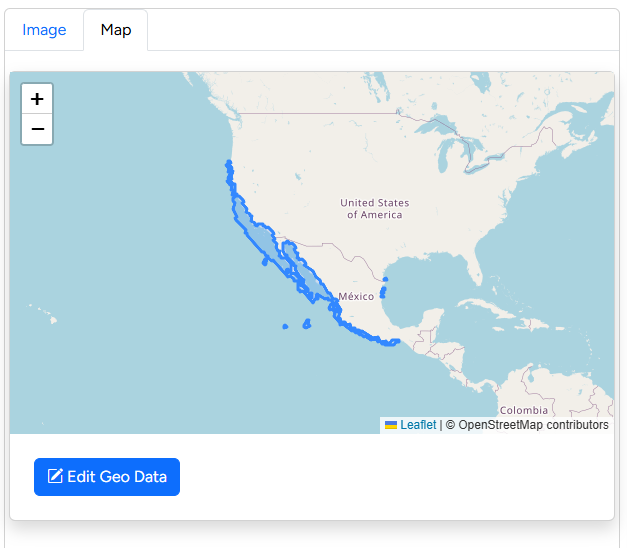Select the Map tab
This screenshot has height=548, width=627.
116,30
